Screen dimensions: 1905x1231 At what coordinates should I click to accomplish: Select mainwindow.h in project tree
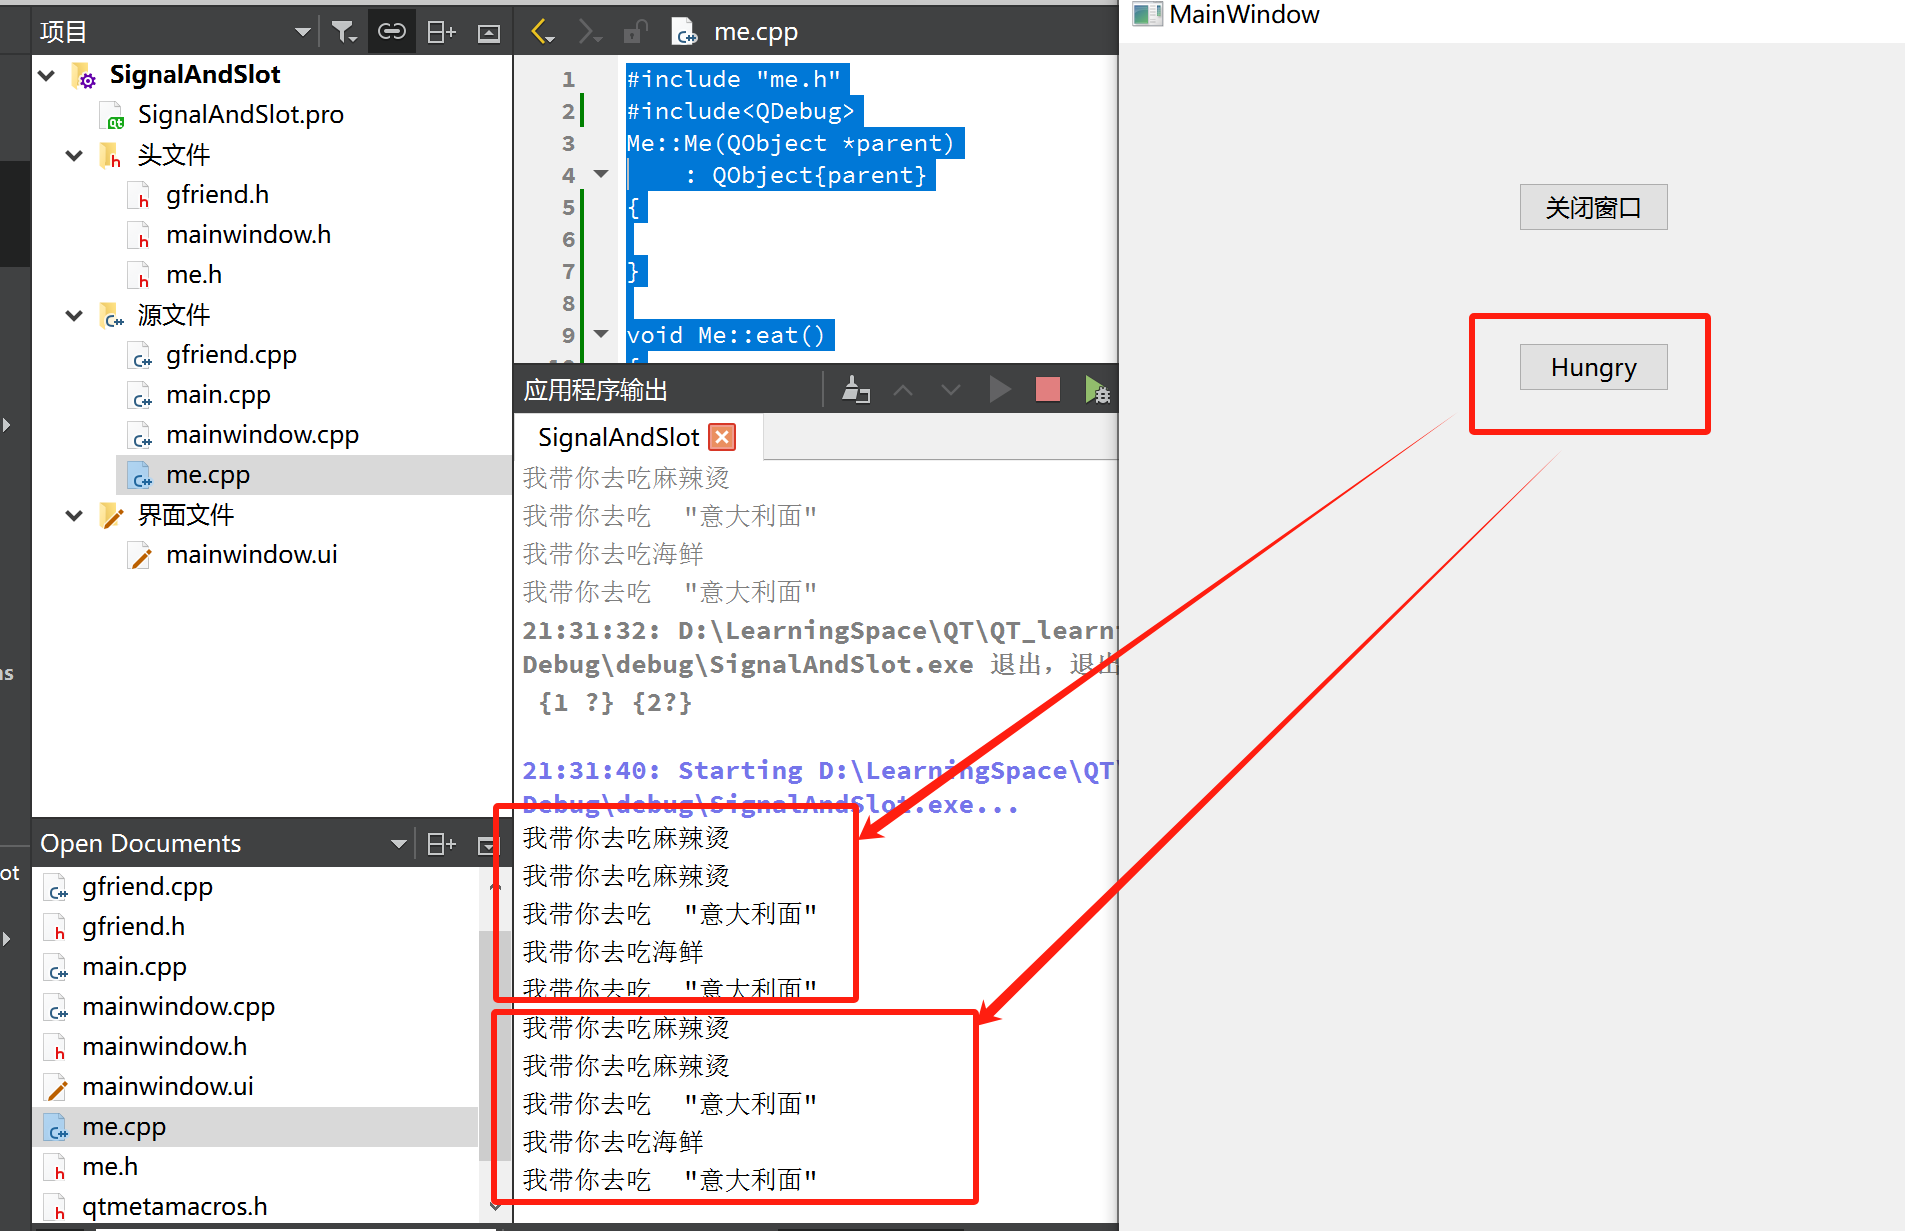[x=248, y=235]
